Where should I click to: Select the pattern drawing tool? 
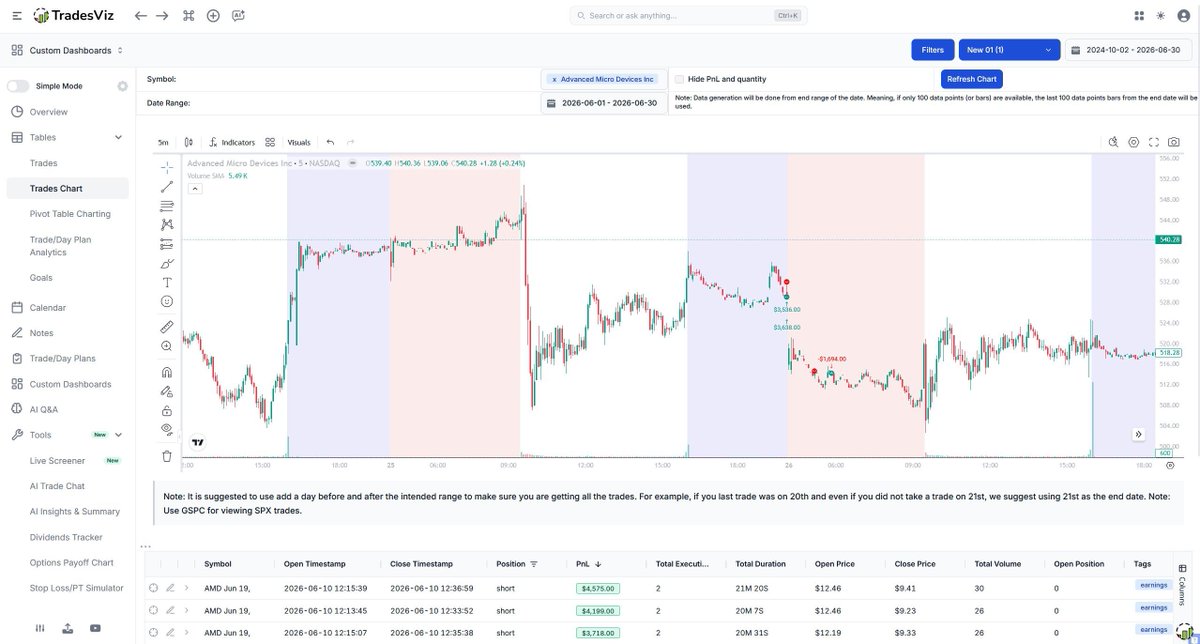(167, 224)
